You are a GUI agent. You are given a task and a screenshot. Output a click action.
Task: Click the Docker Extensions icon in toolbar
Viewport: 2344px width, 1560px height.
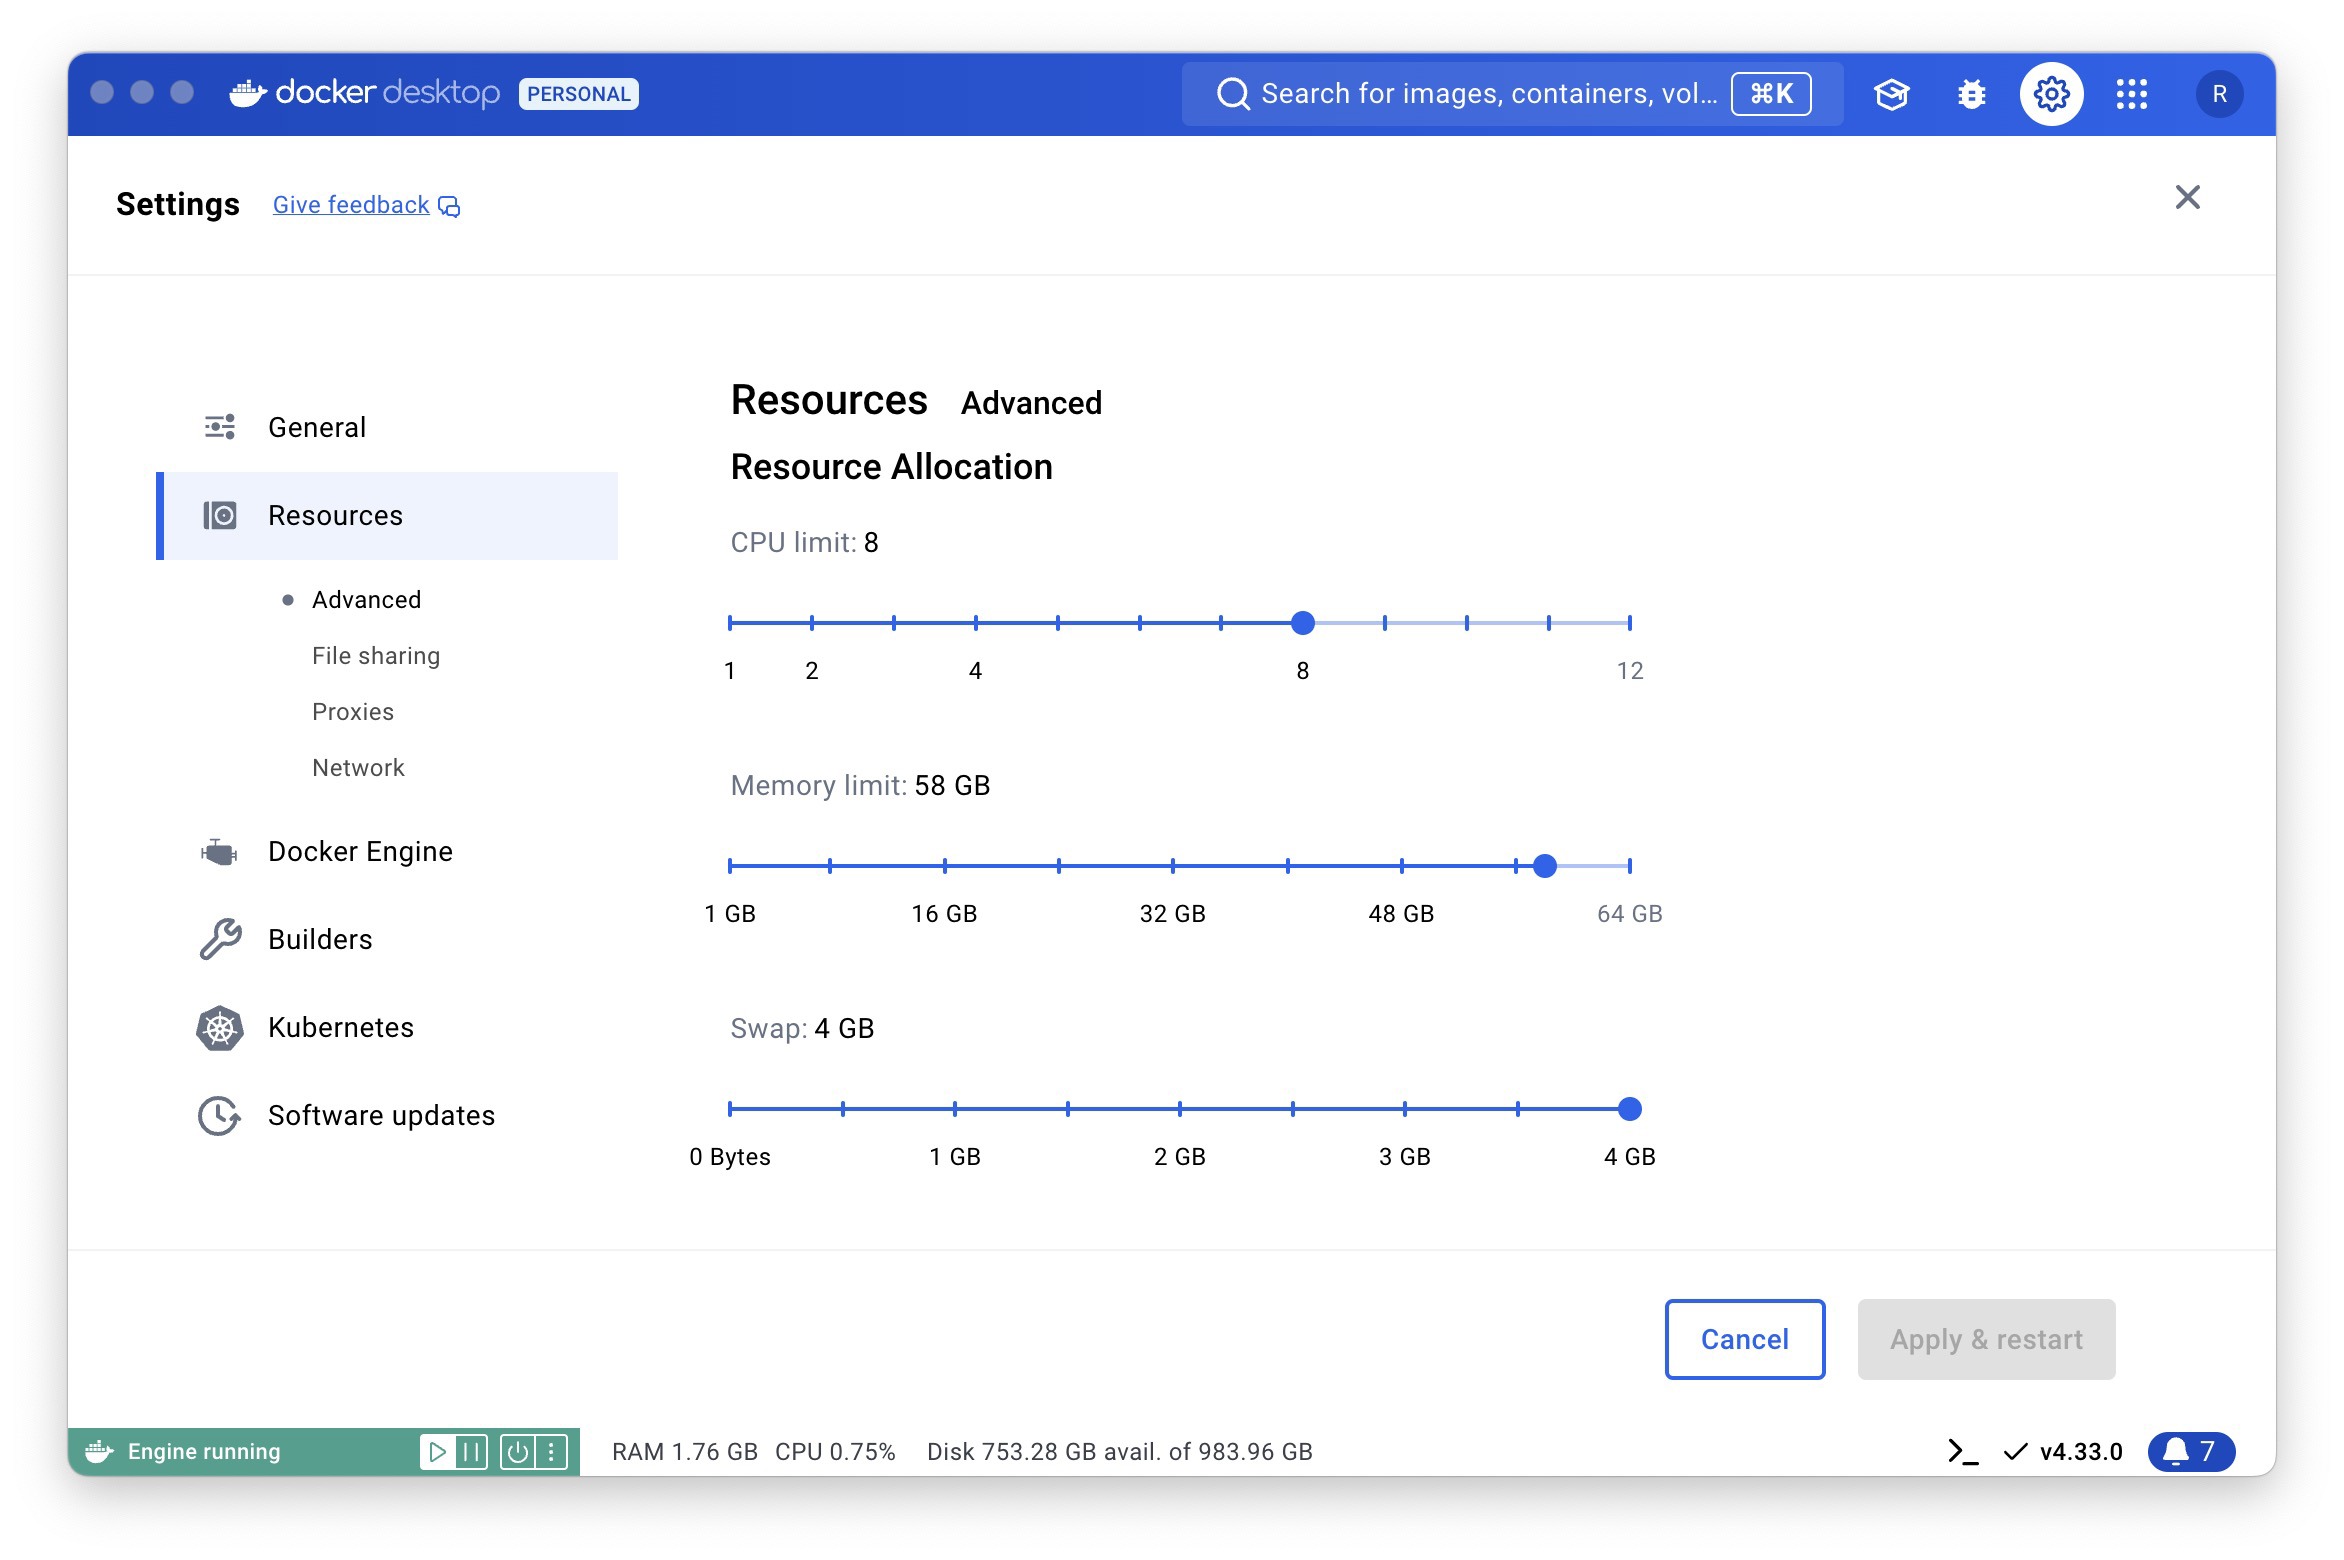click(2128, 91)
